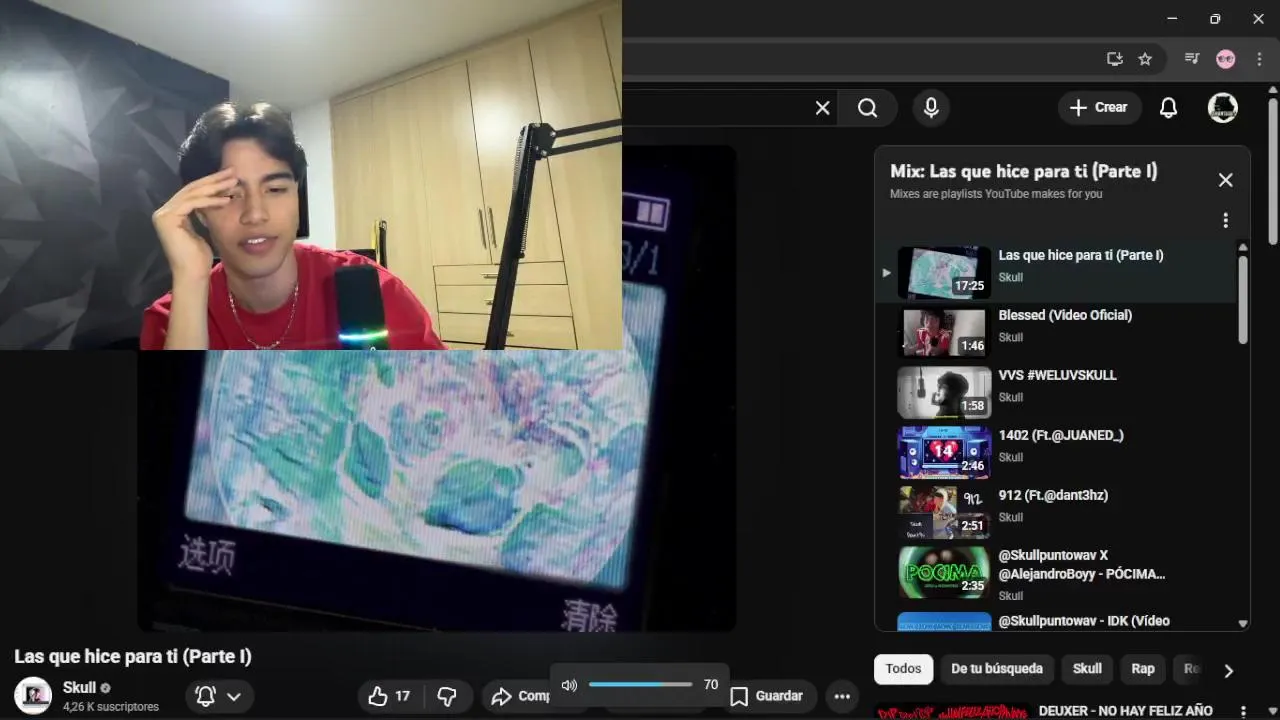
Task: Select the Rap filter chip
Action: (1143, 669)
